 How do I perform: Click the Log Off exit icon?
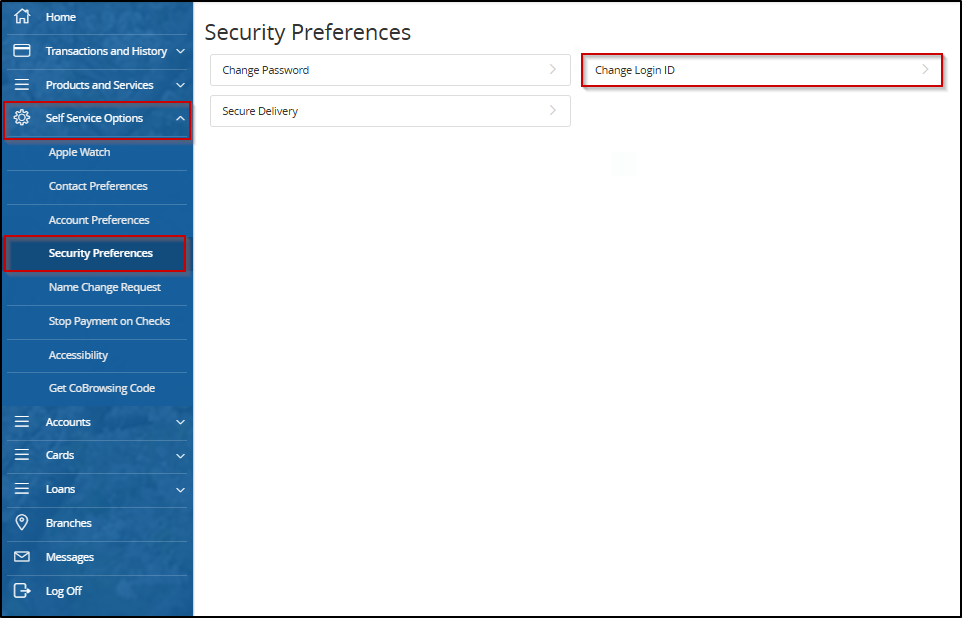tap(22, 590)
